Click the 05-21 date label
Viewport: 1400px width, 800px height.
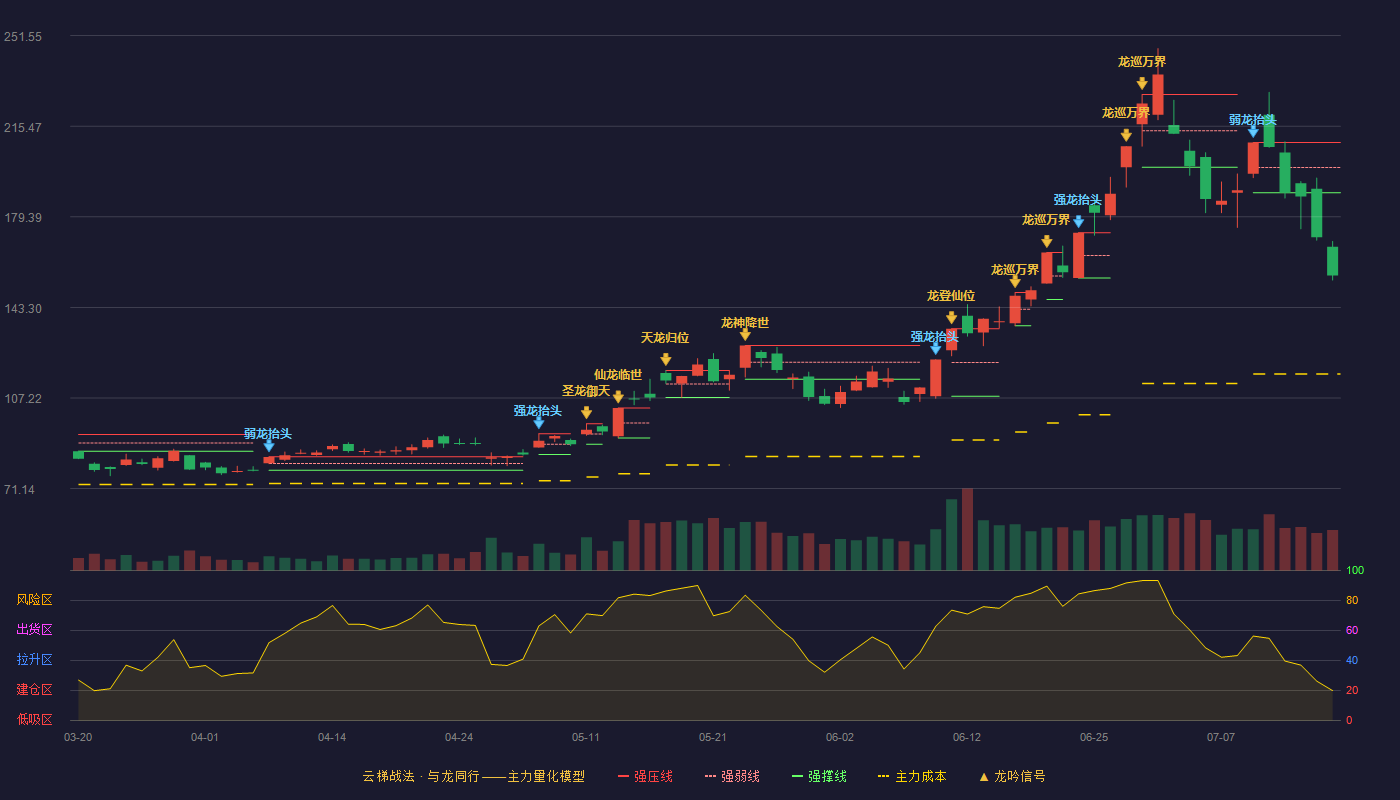pyautogui.click(x=713, y=737)
